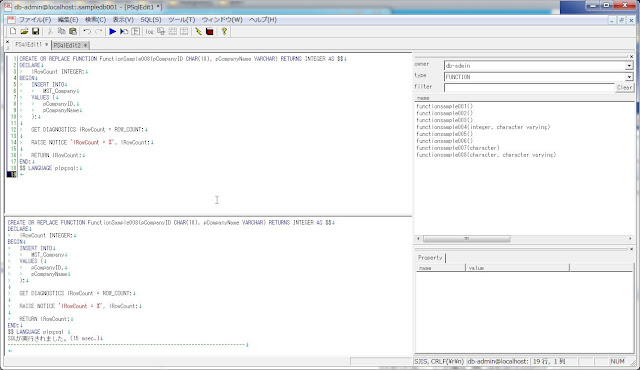The height and width of the screenshot is (370, 640).
Task: Click line 19 in the editor gutter
Action: click(12, 175)
